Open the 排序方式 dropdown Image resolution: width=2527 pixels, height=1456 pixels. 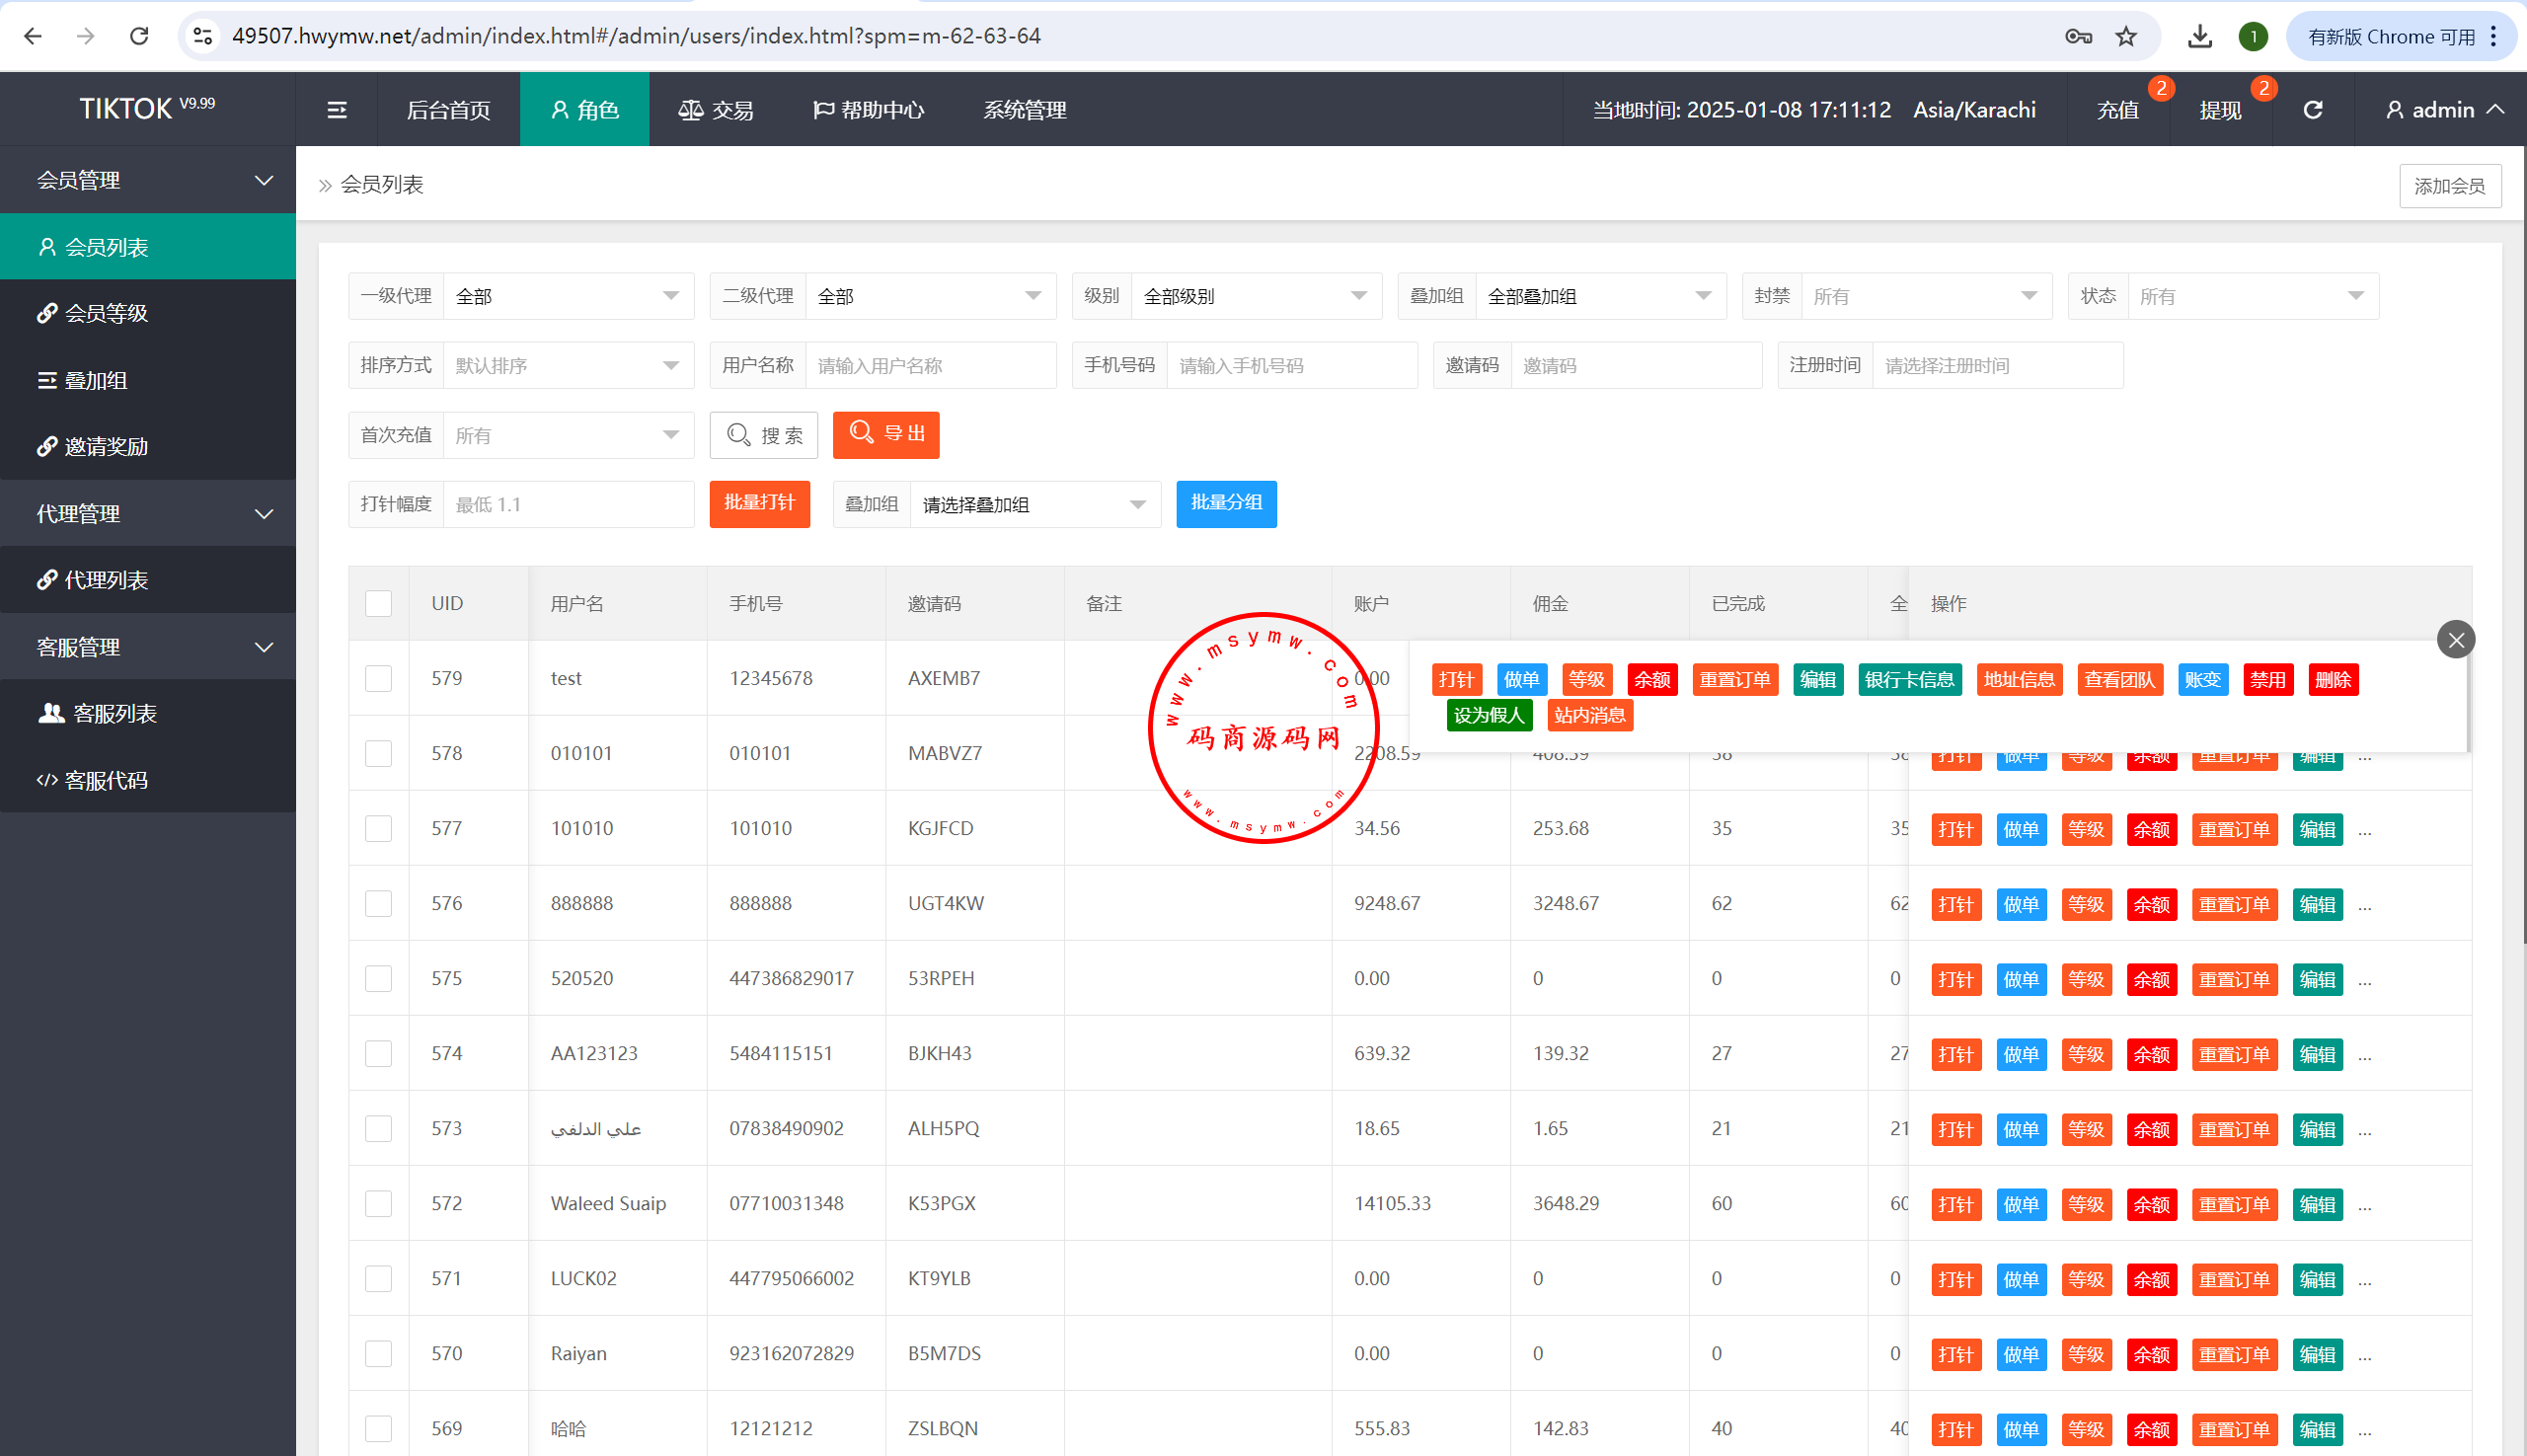568,366
